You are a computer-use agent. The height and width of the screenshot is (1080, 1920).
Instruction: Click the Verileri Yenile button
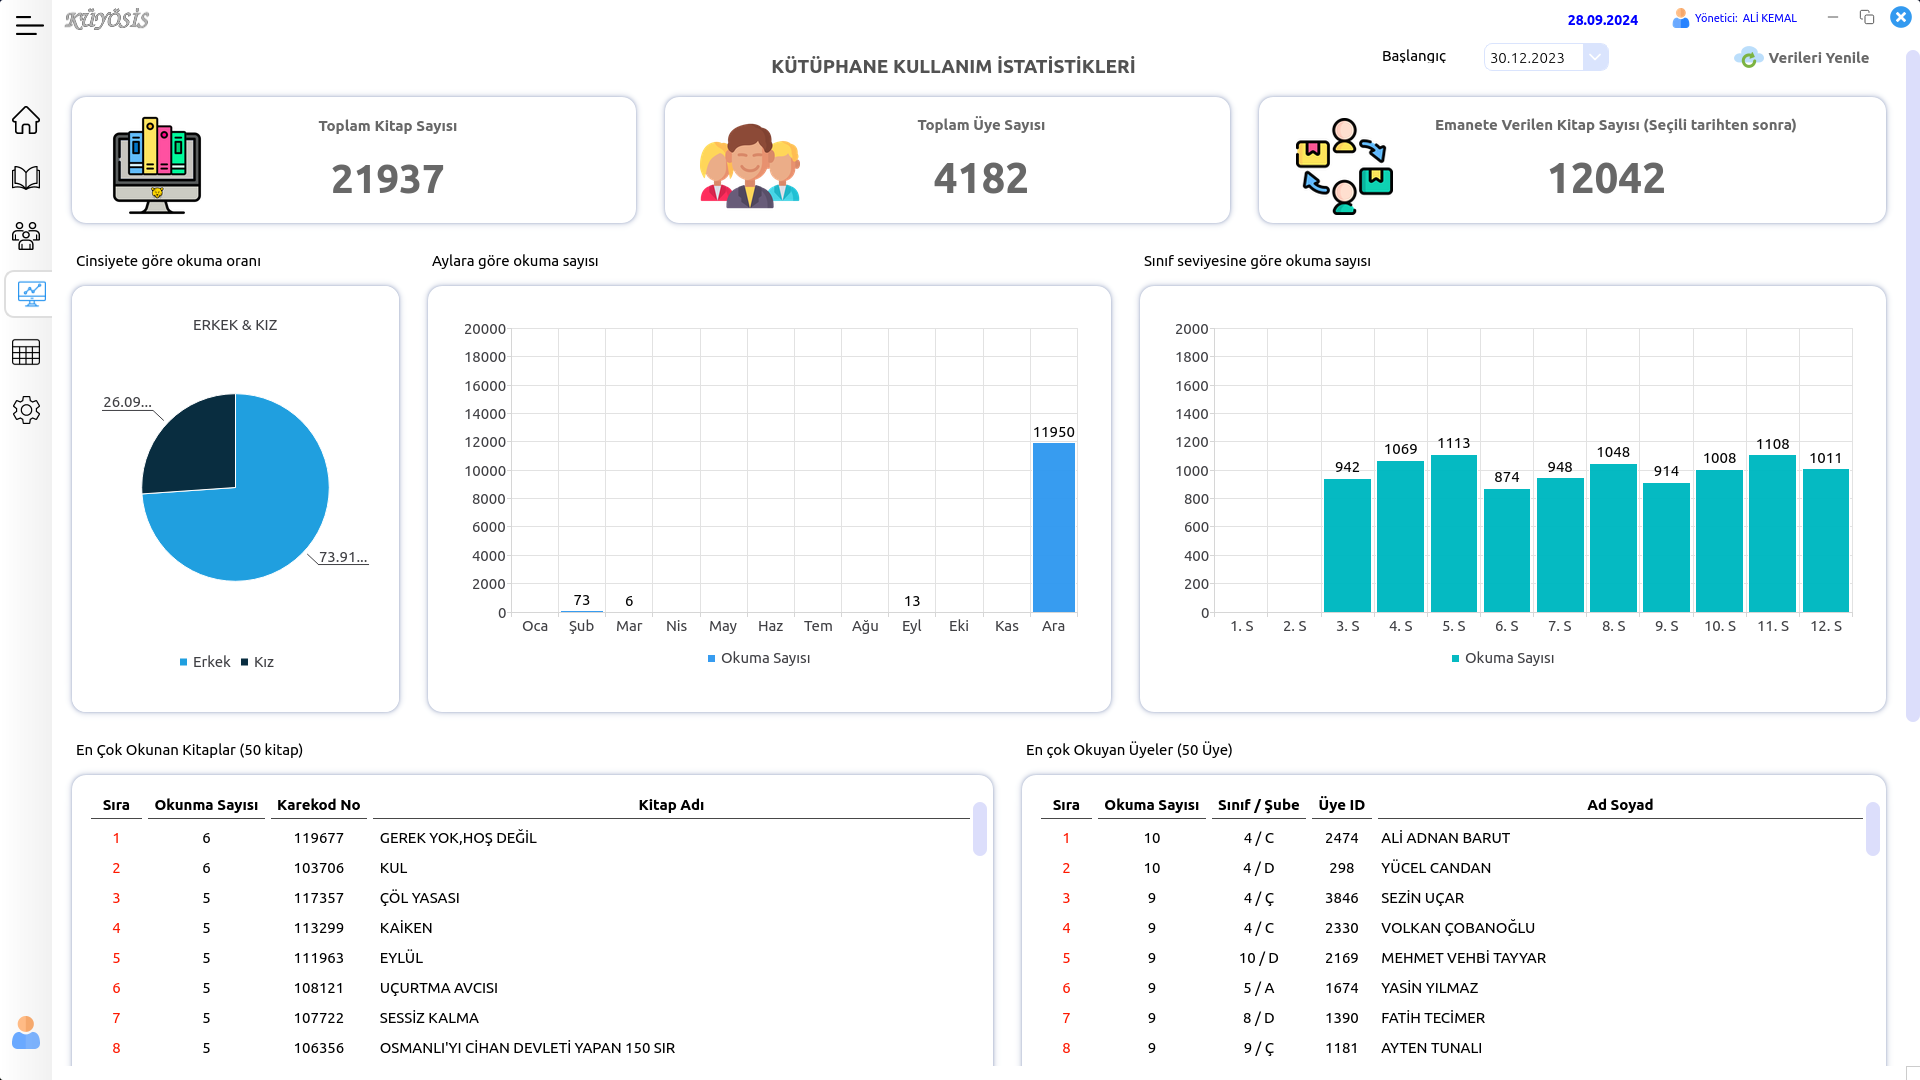coord(1817,58)
